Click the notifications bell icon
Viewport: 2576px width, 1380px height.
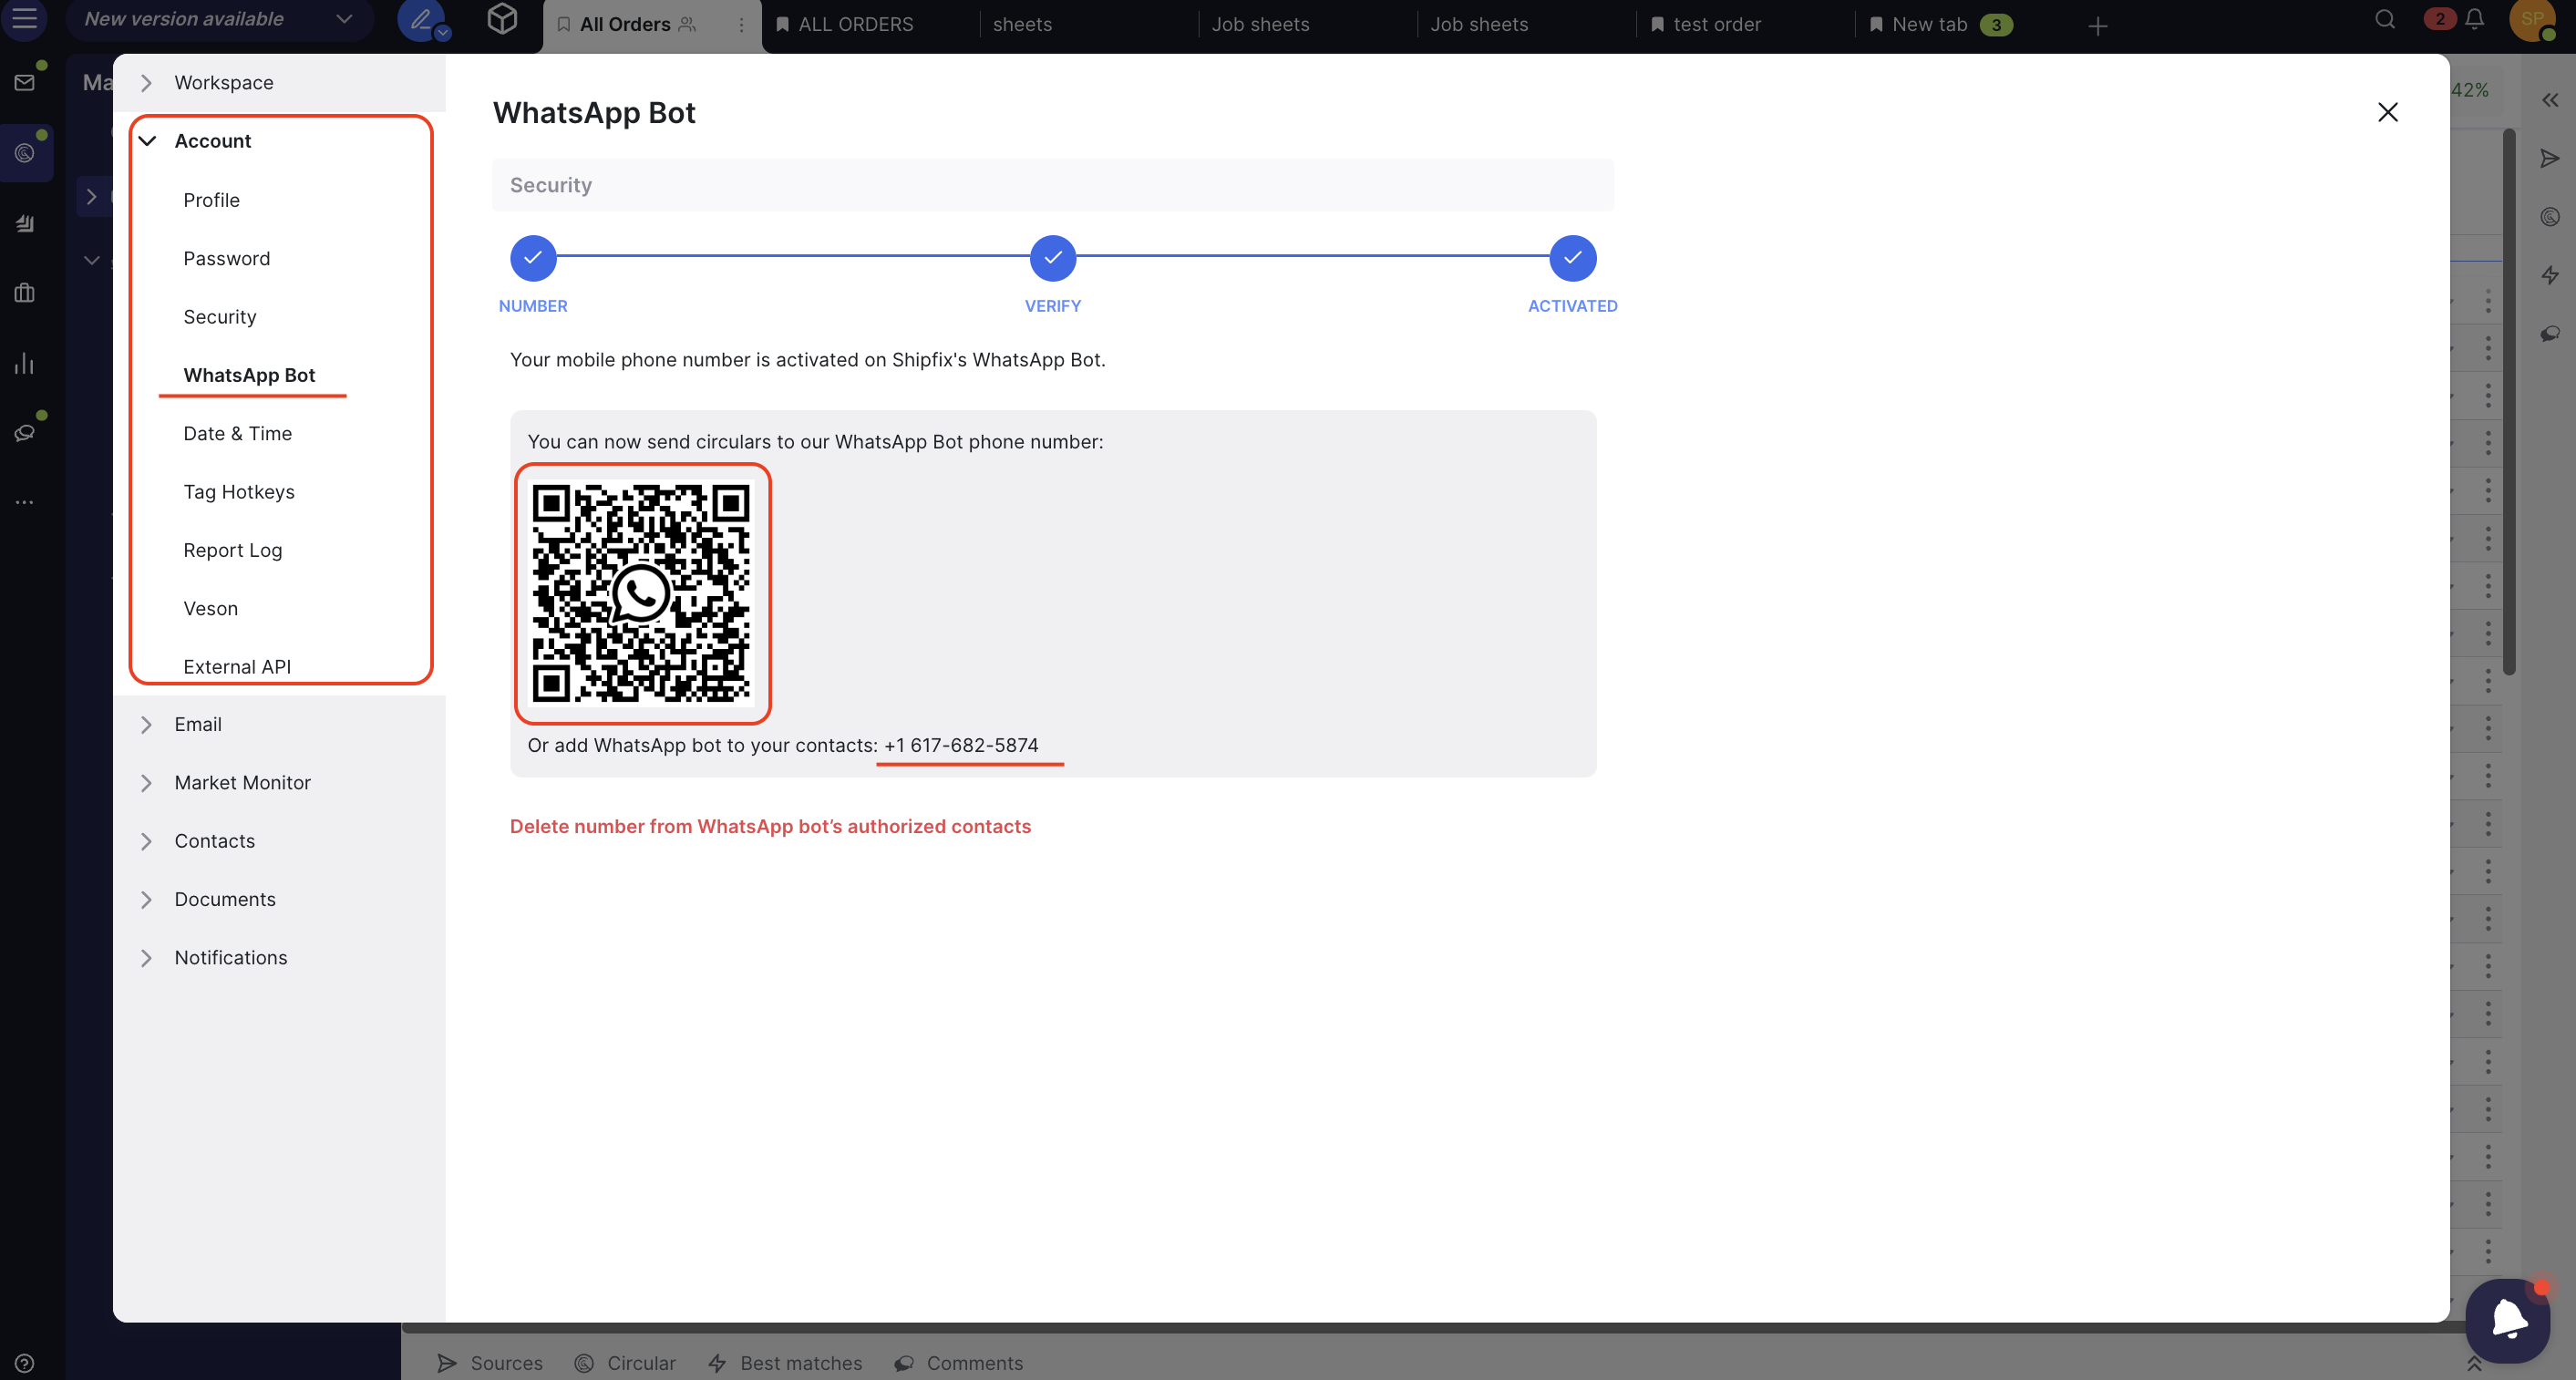(x=2474, y=20)
